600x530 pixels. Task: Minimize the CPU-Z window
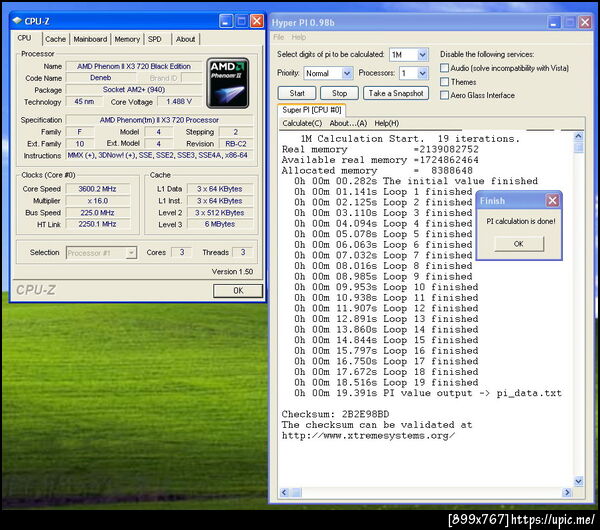pos(228,21)
